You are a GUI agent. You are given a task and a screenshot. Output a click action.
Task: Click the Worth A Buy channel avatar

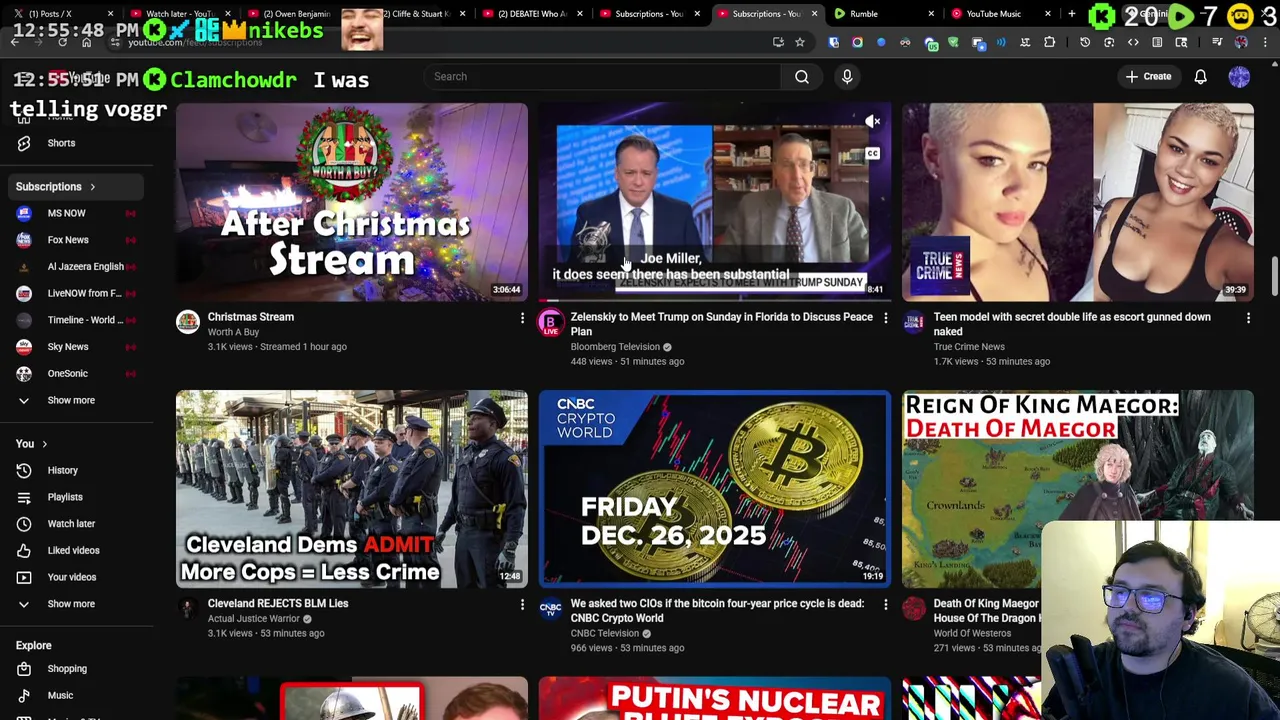coord(188,322)
